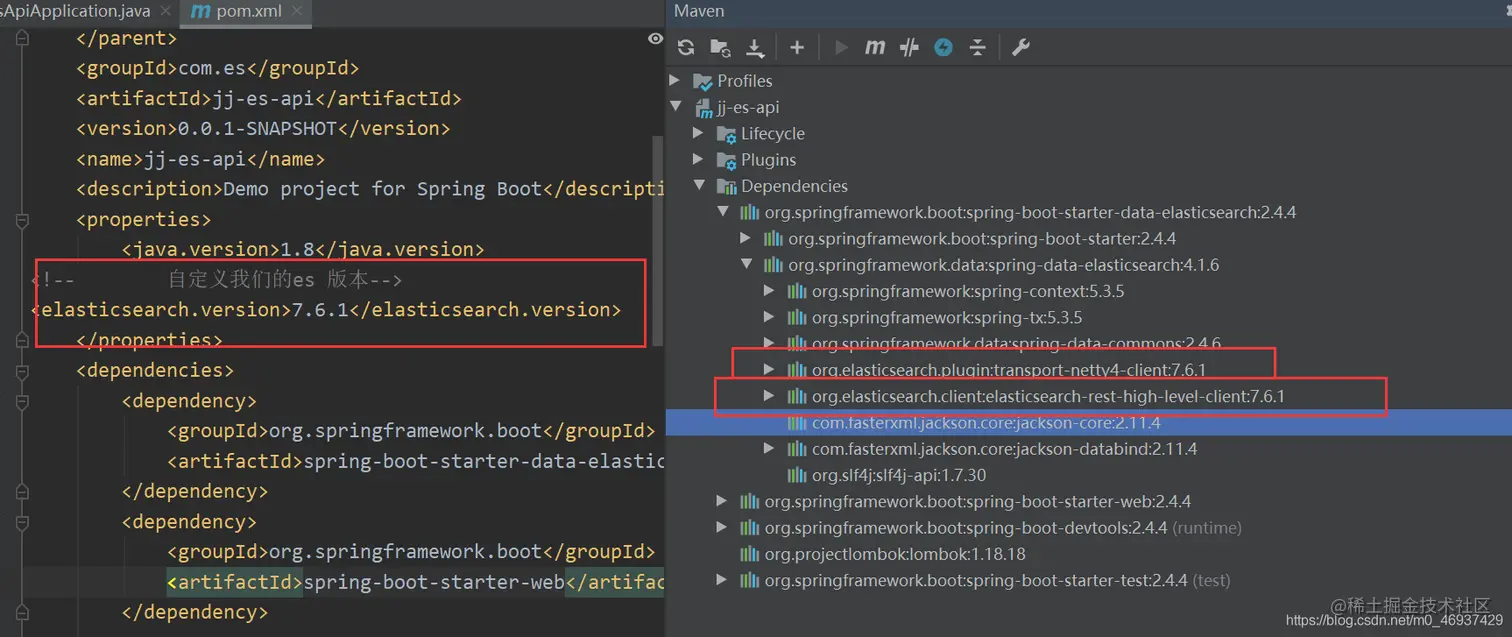1512x637 pixels.
Task: Expand spring-boot-starter-test:2.4.4 arrow
Action: point(722,580)
